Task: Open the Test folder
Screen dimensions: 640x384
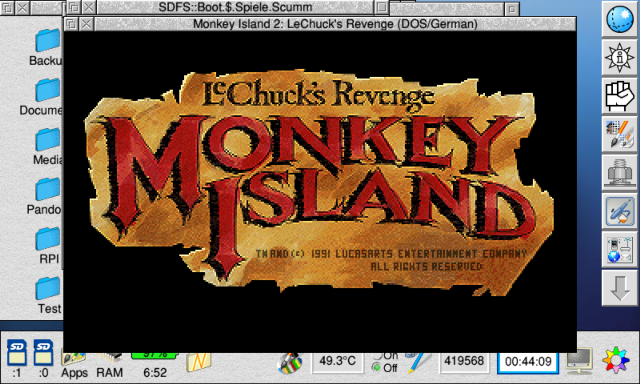Action: (x=49, y=295)
